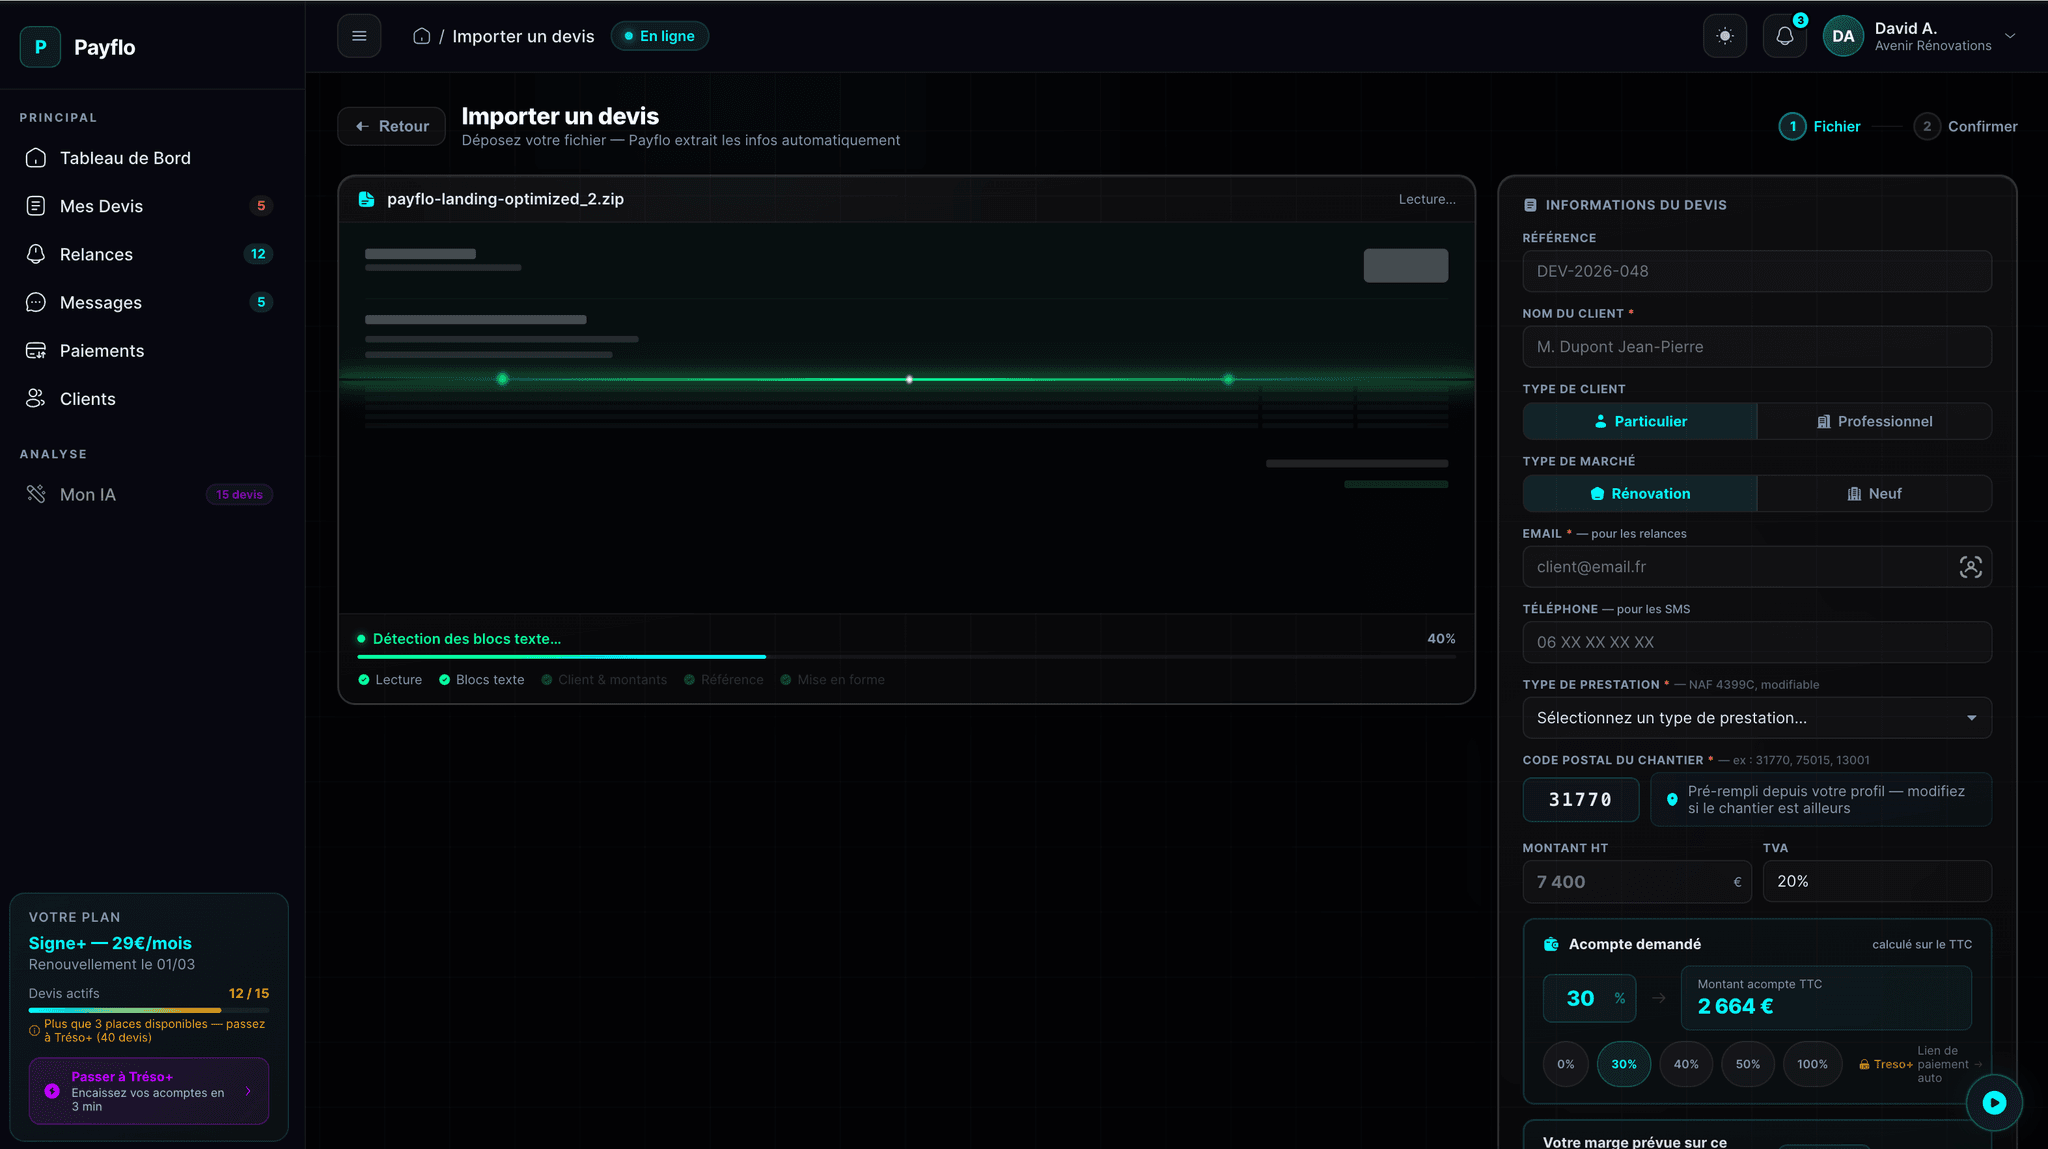The height and width of the screenshot is (1149, 2048).
Task: Click the Devis actifs 12/15 usage bar
Action: 149,1010
